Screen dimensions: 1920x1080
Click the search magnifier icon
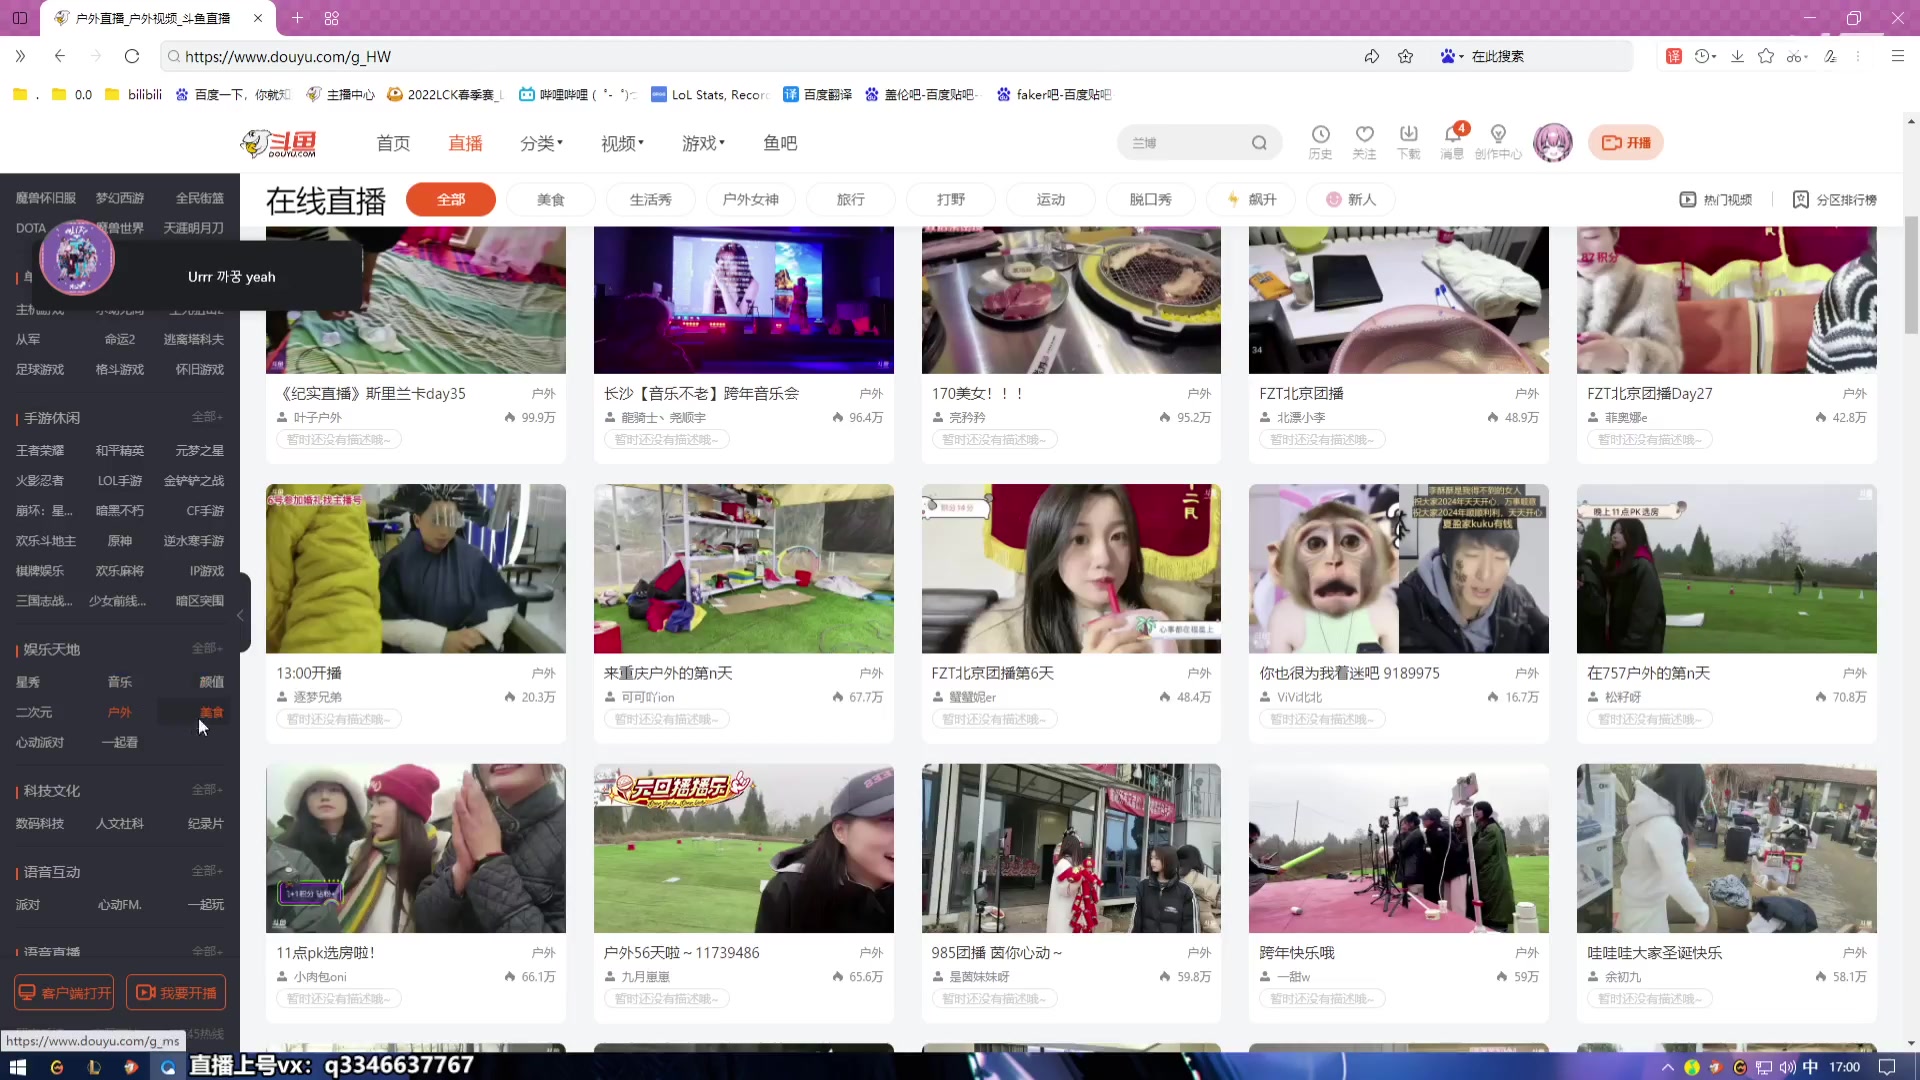click(1259, 143)
